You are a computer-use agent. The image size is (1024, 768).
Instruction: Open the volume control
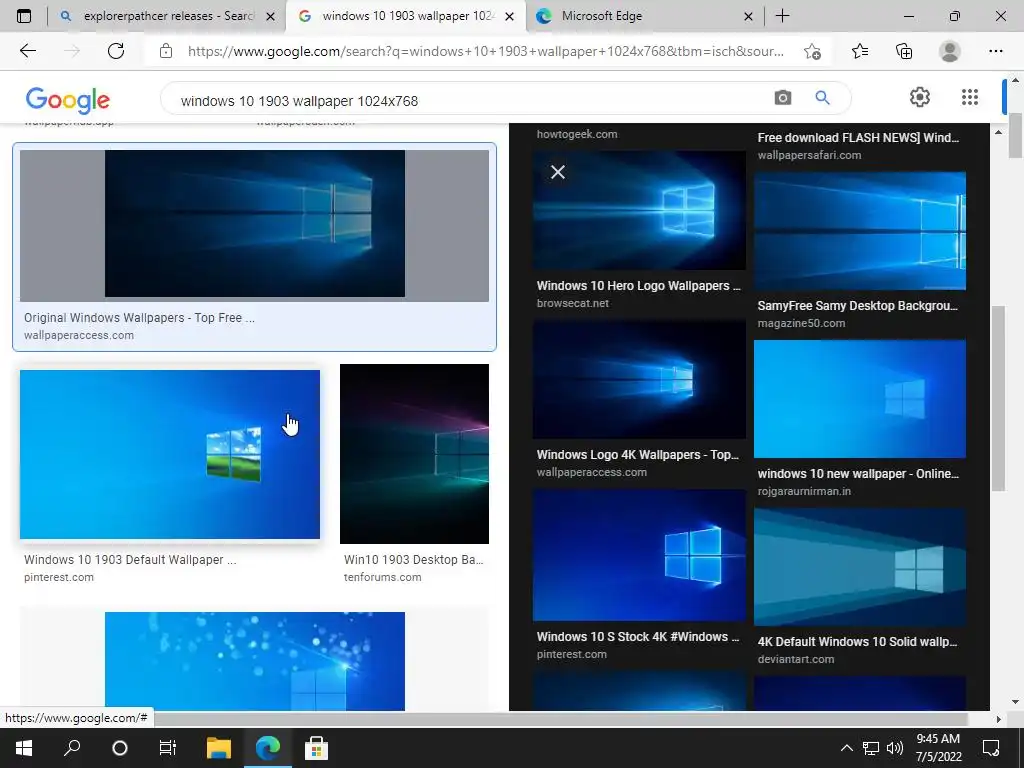click(895, 748)
